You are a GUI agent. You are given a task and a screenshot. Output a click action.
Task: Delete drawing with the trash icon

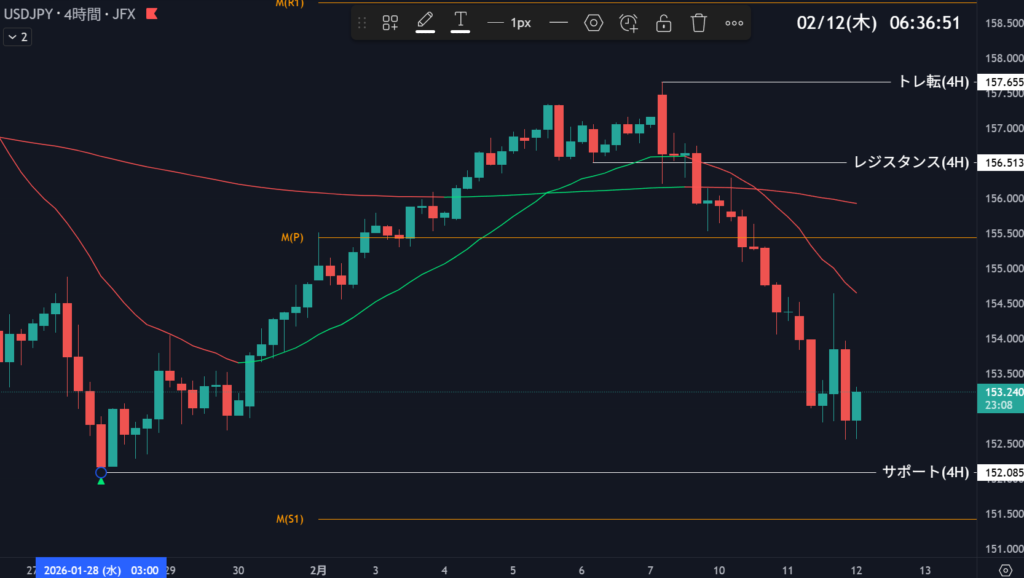699,23
